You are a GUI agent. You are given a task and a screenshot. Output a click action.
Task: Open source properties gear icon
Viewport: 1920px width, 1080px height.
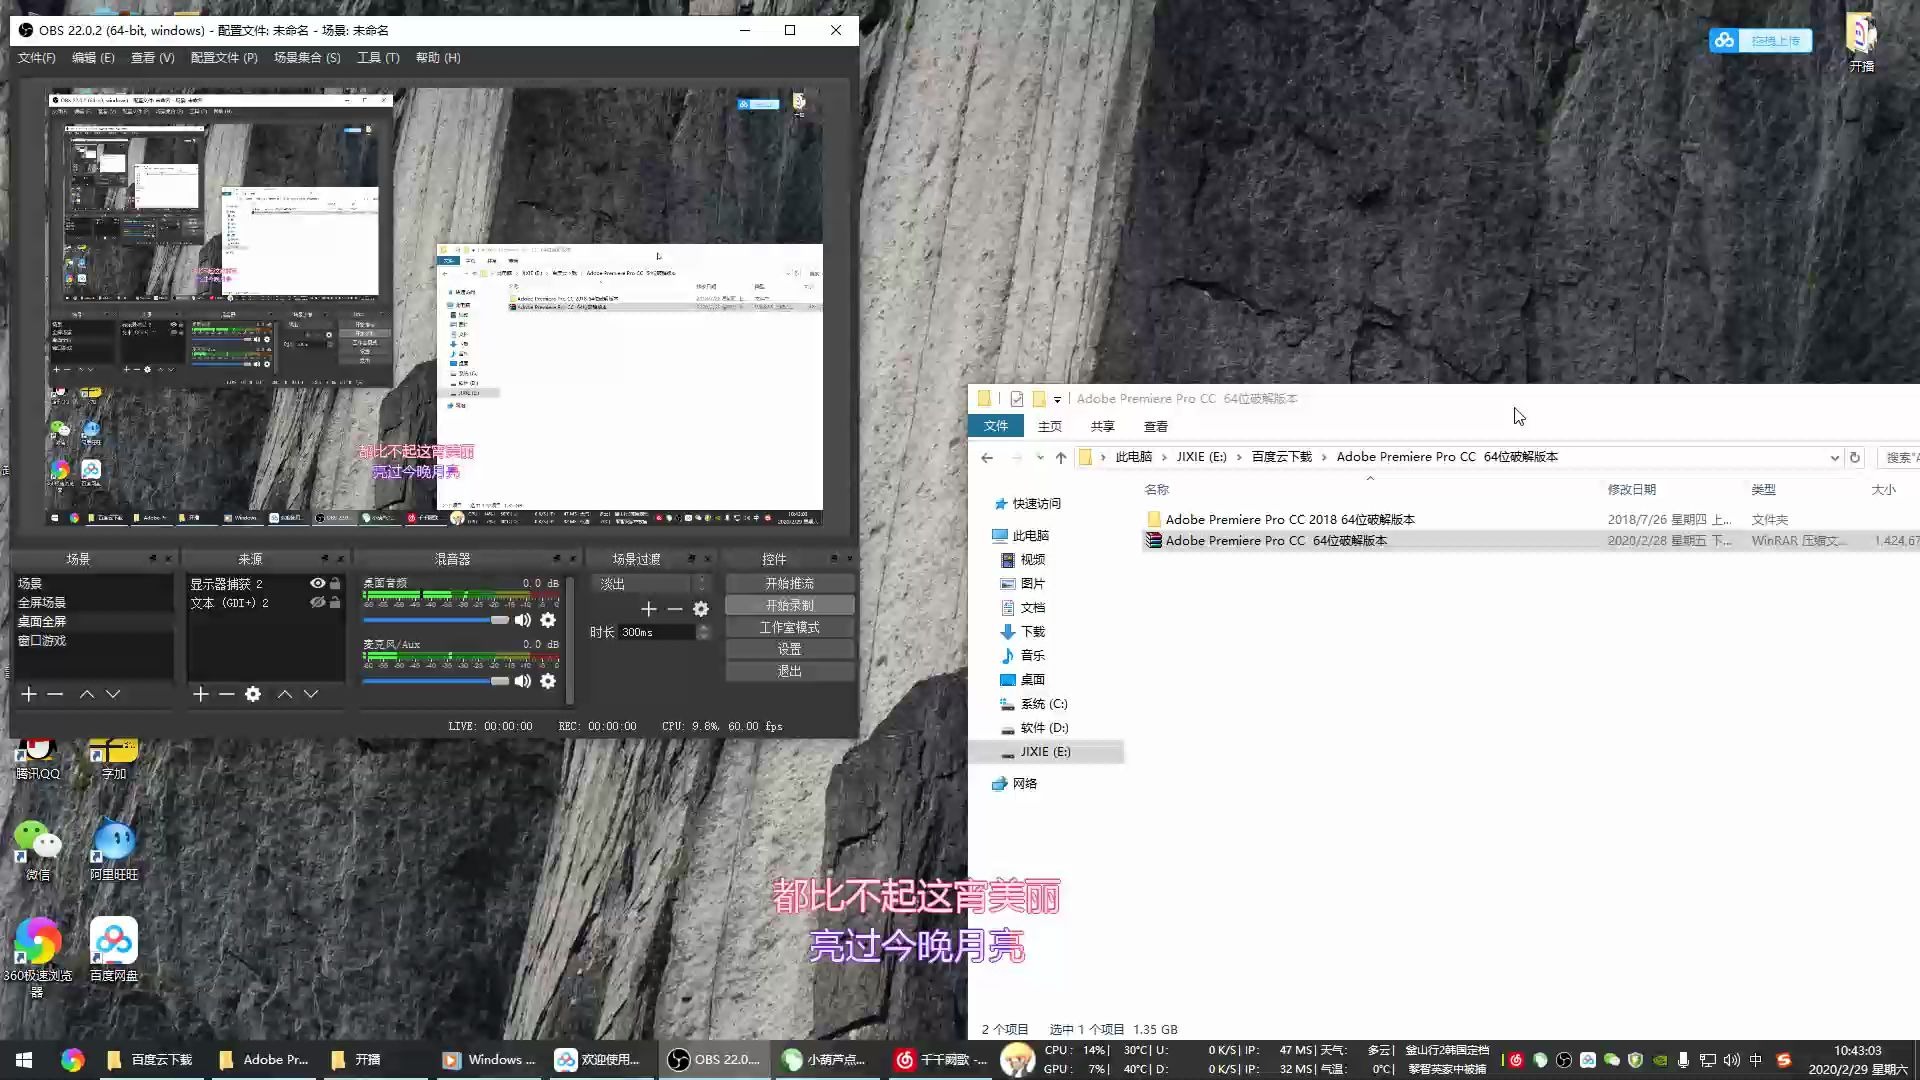[x=253, y=694]
